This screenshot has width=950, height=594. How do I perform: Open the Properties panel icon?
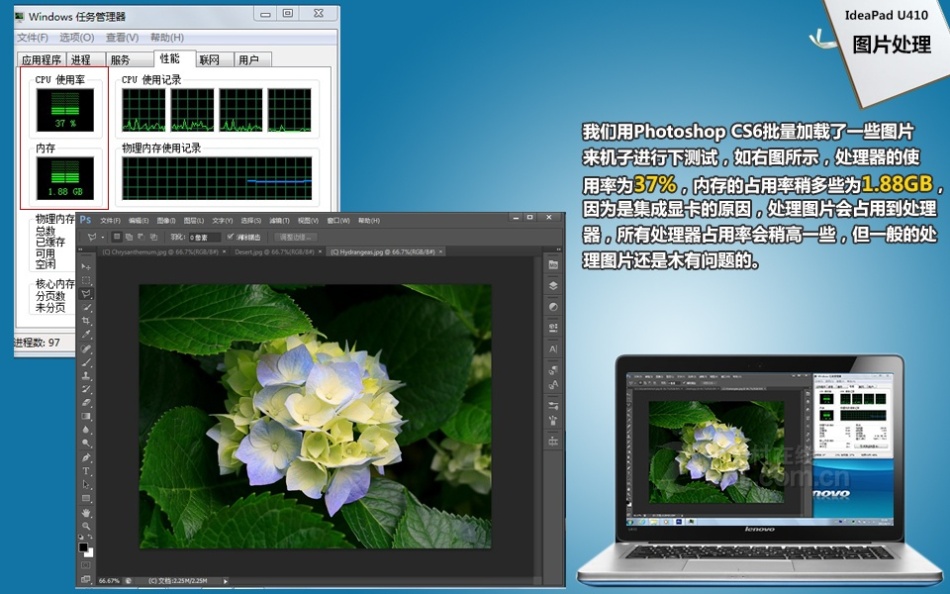553,327
